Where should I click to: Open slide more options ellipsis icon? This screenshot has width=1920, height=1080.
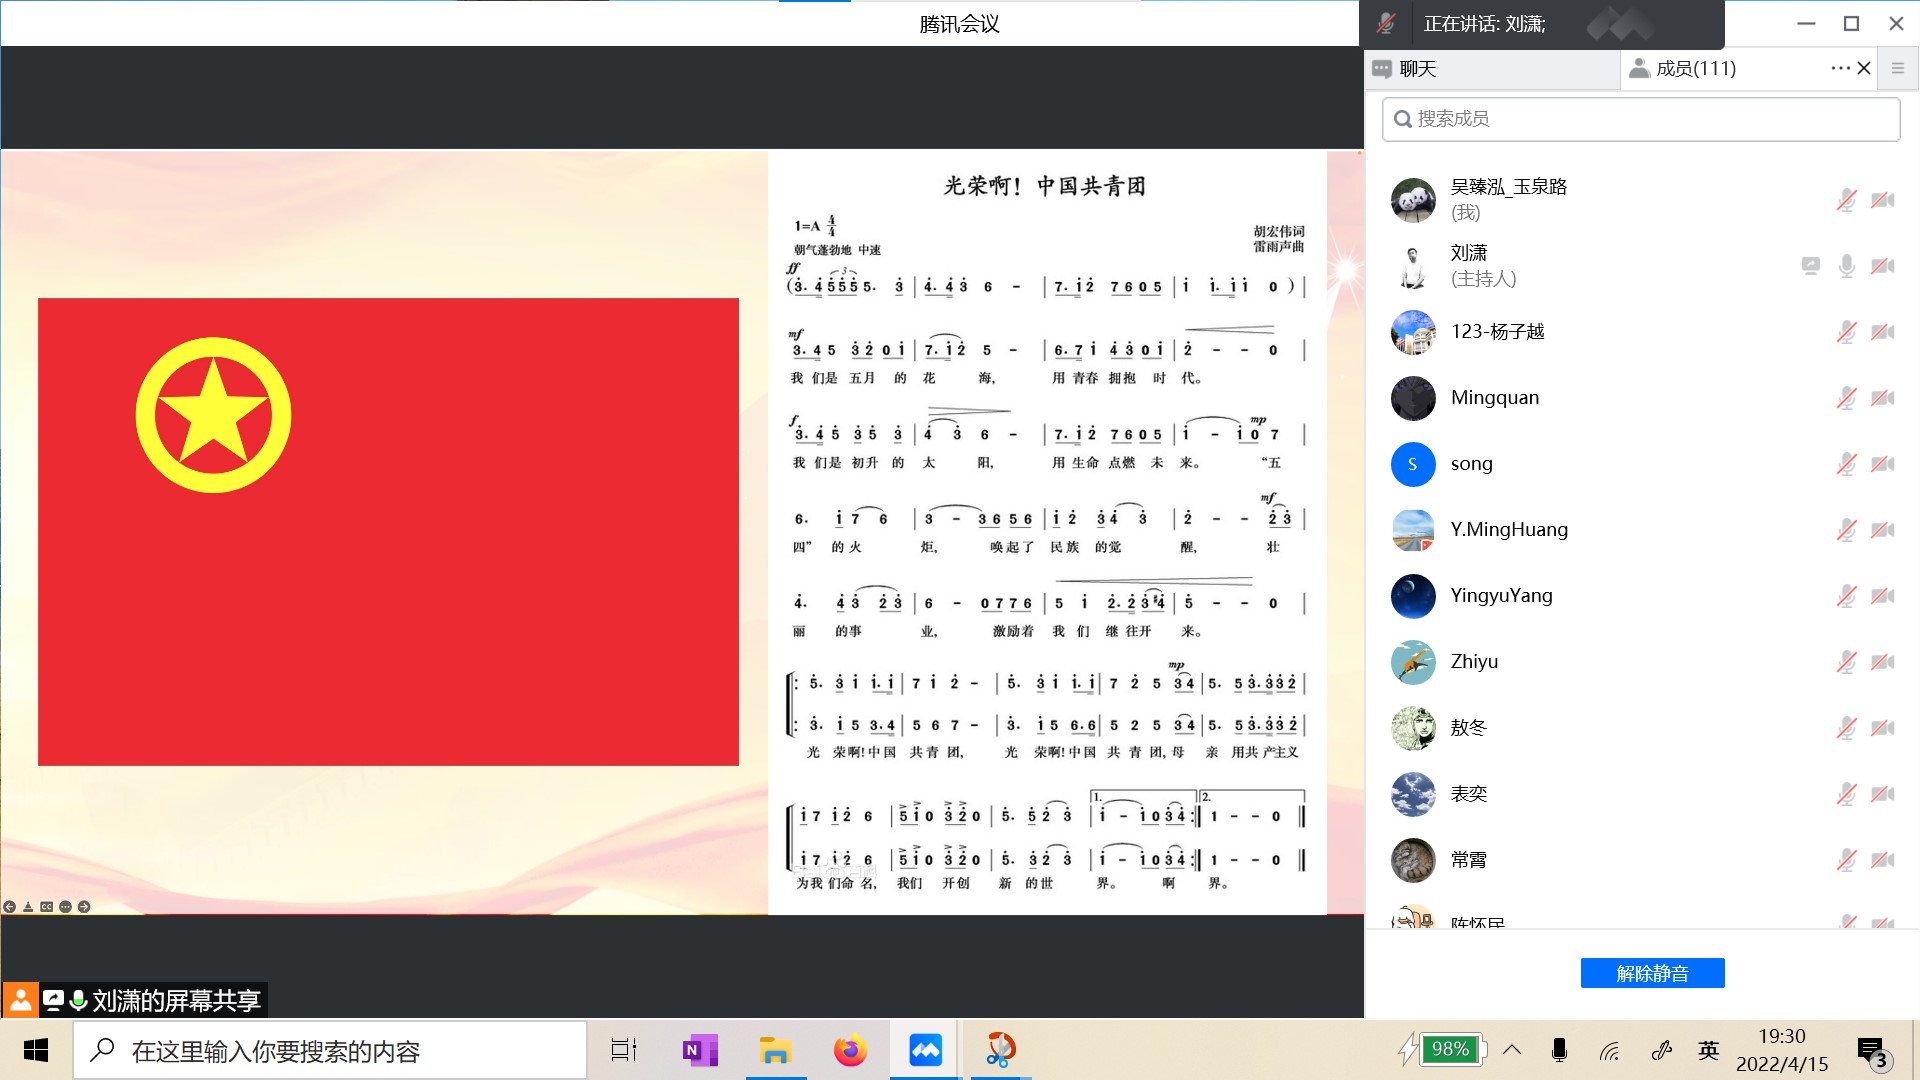point(65,907)
